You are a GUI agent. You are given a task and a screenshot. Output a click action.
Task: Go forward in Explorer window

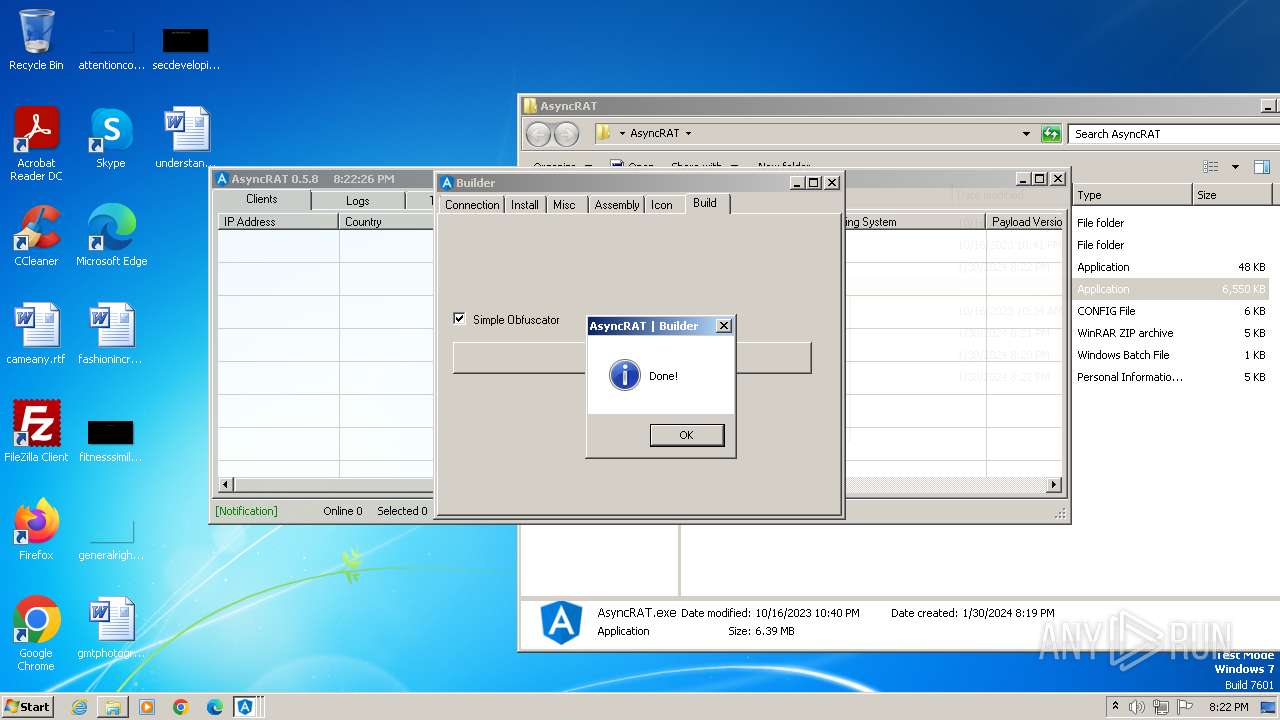566,134
